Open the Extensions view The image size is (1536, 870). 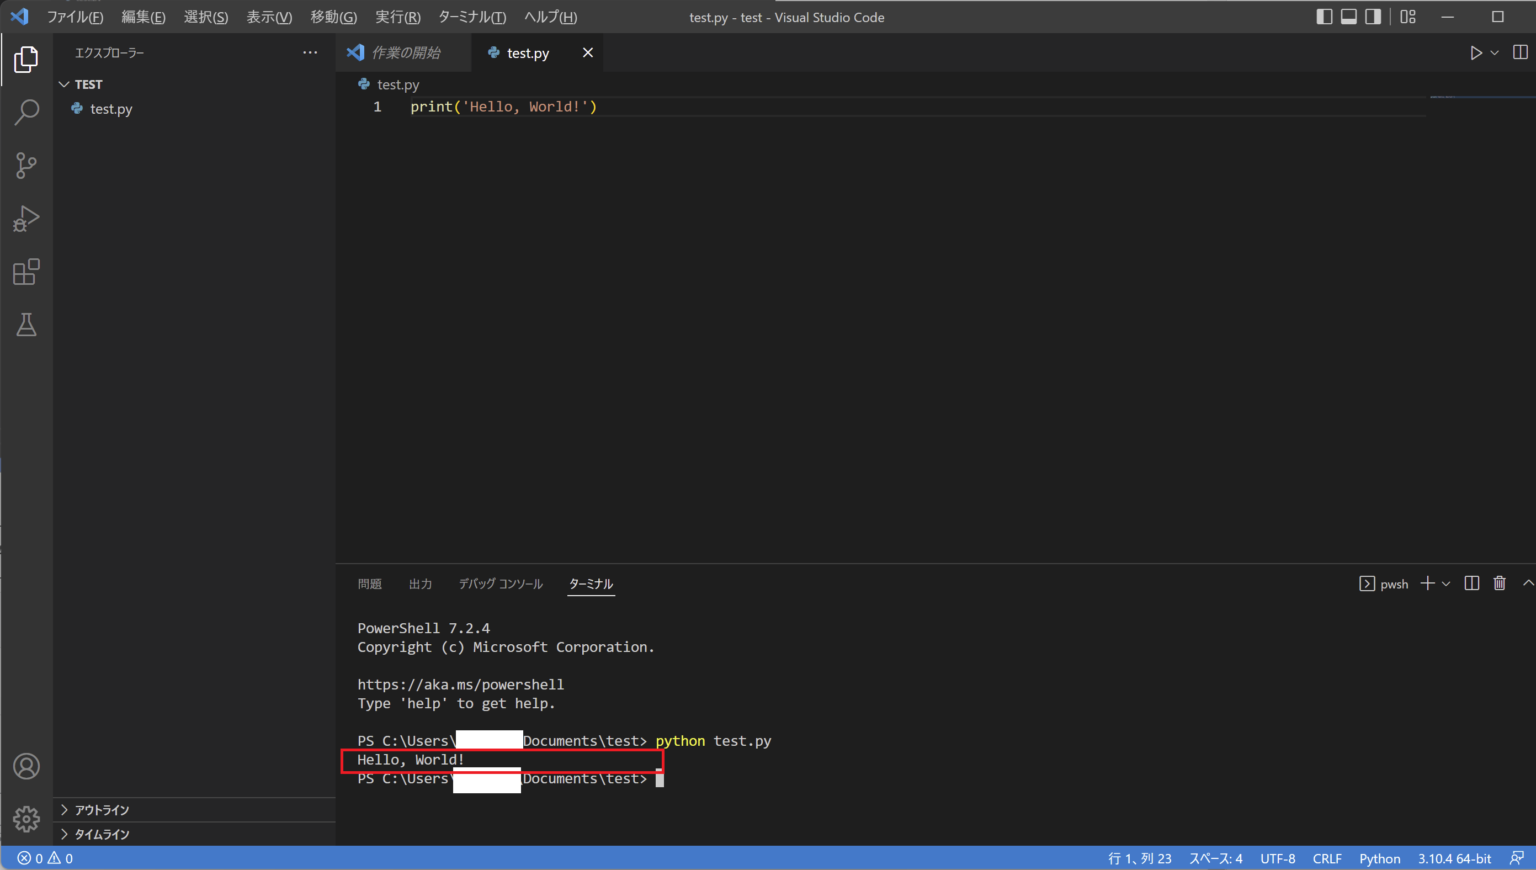26,271
